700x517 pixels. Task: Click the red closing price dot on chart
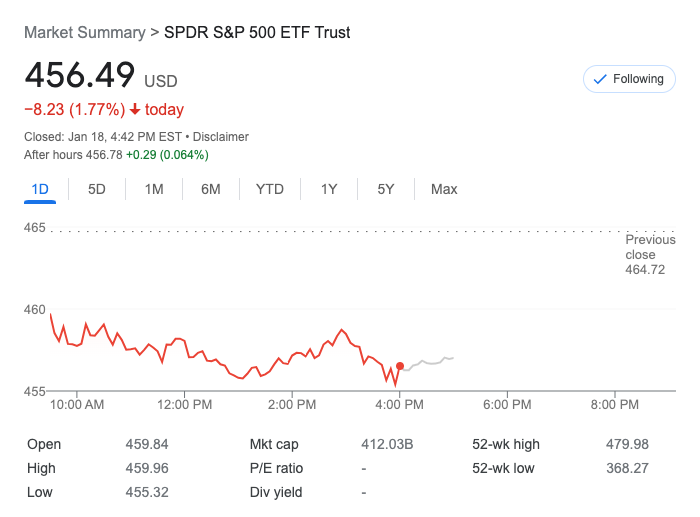tap(400, 366)
